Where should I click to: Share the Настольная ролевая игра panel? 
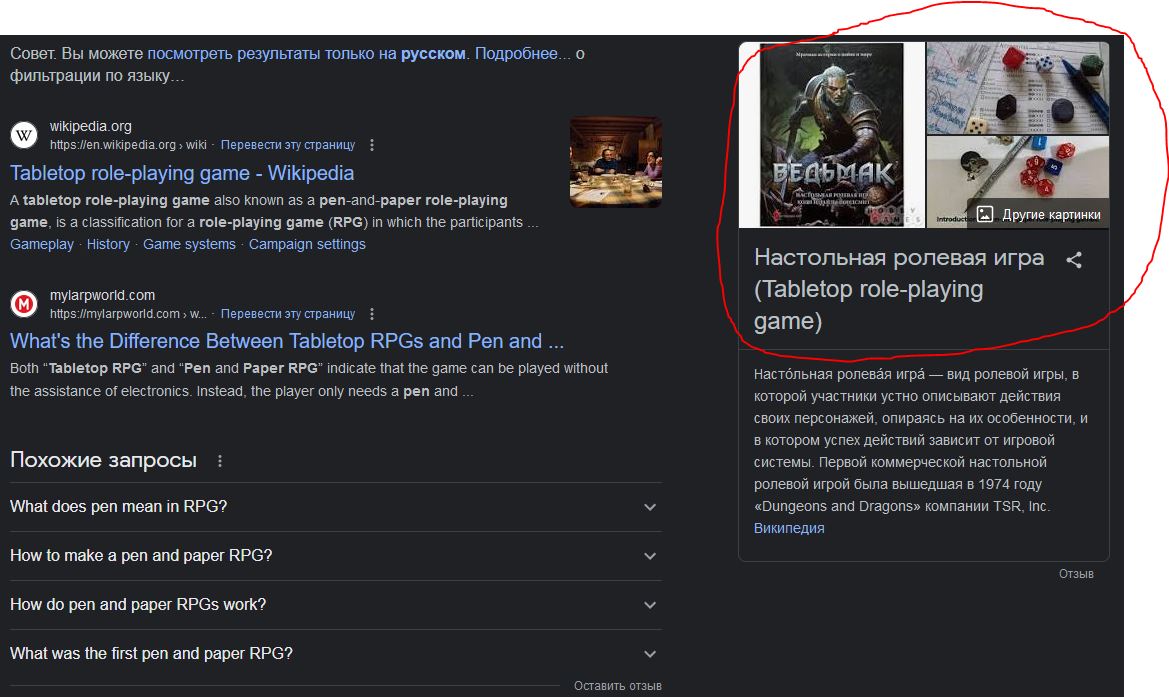tap(1074, 259)
